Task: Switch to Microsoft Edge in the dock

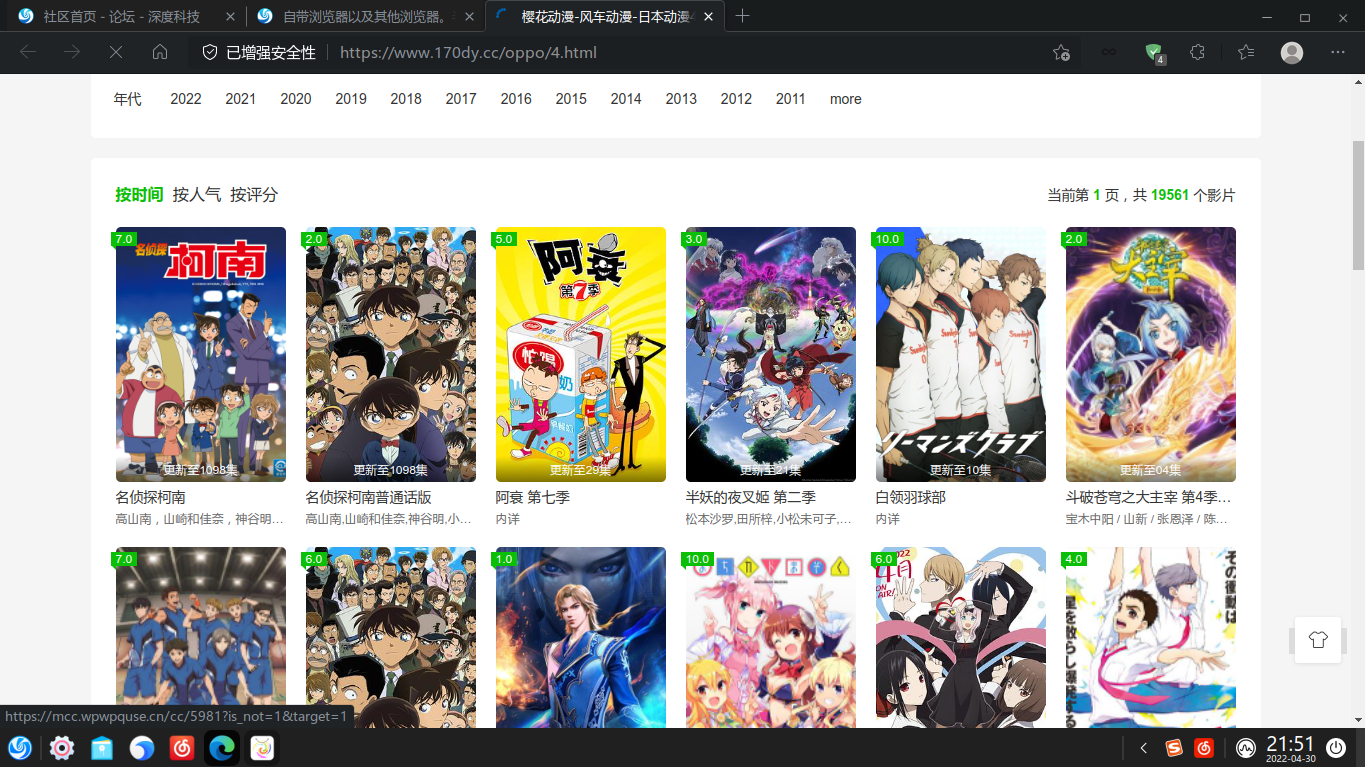Action: pyautogui.click(x=222, y=747)
